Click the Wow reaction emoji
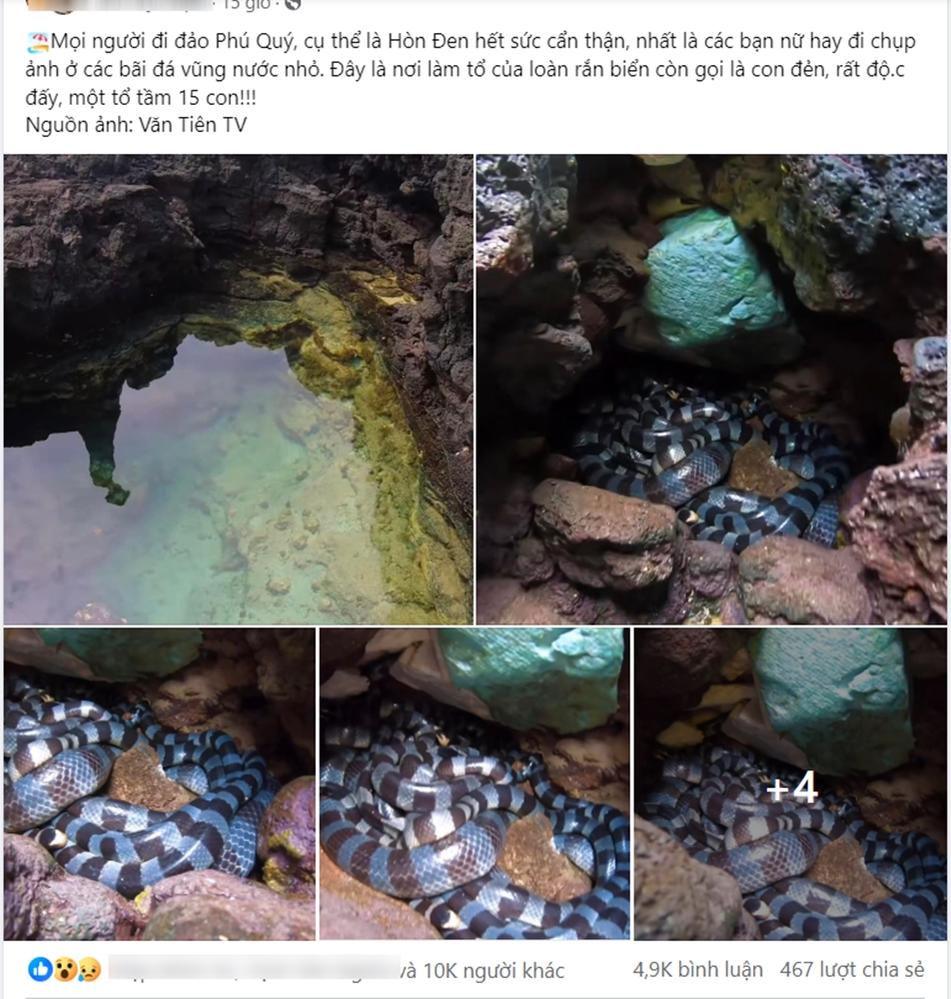 click(65, 969)
